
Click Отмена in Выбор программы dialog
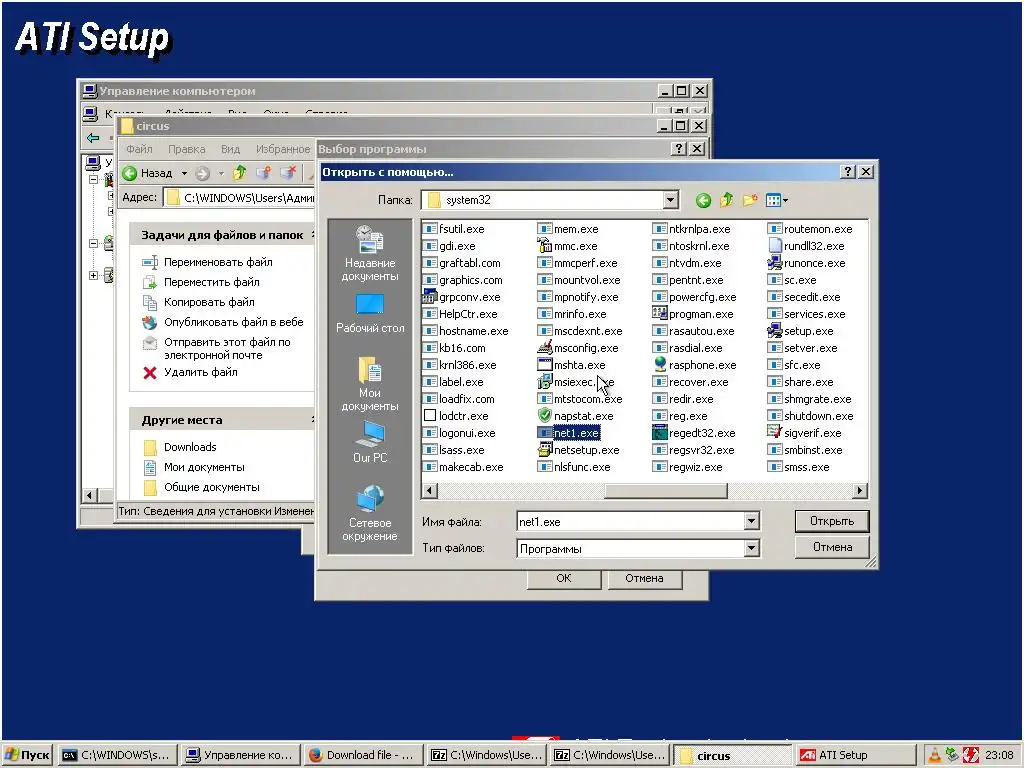[x=644, y=579]
